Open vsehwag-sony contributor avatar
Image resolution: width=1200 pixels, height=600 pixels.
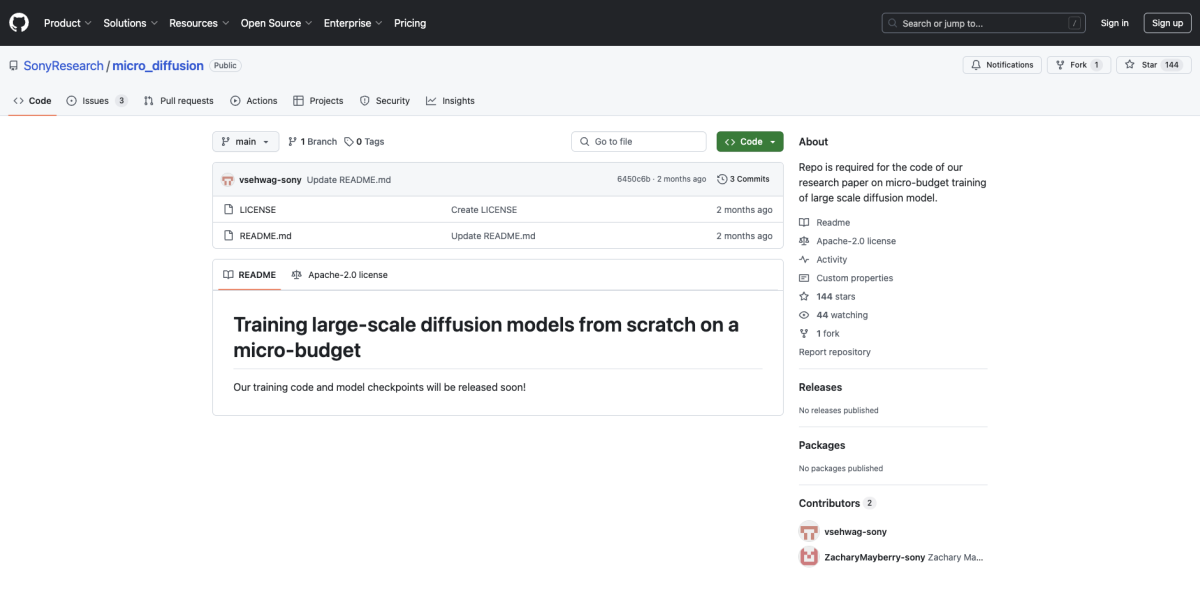[x=808, y=532]
